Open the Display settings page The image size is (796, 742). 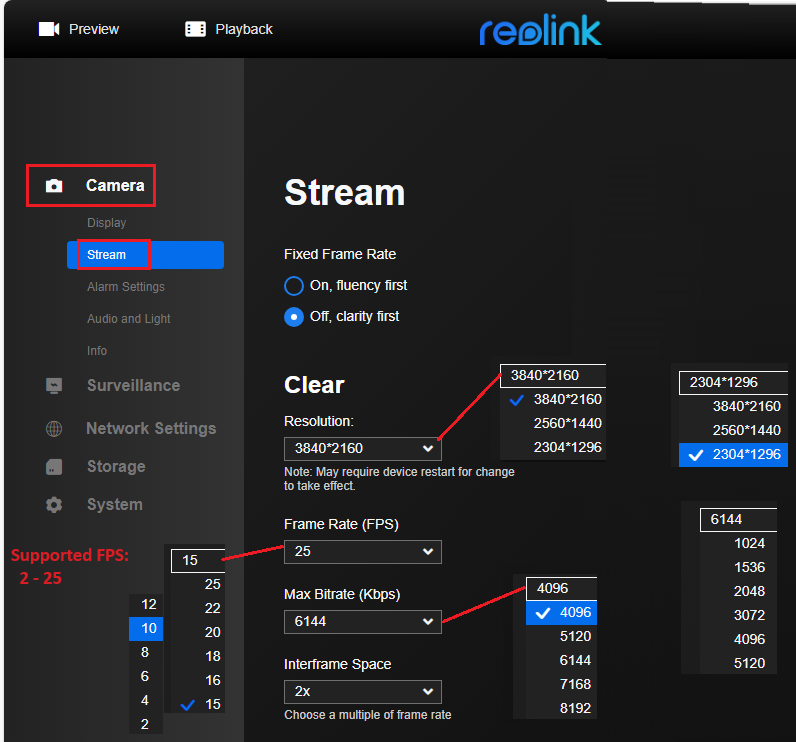click(x=107, y=223)
